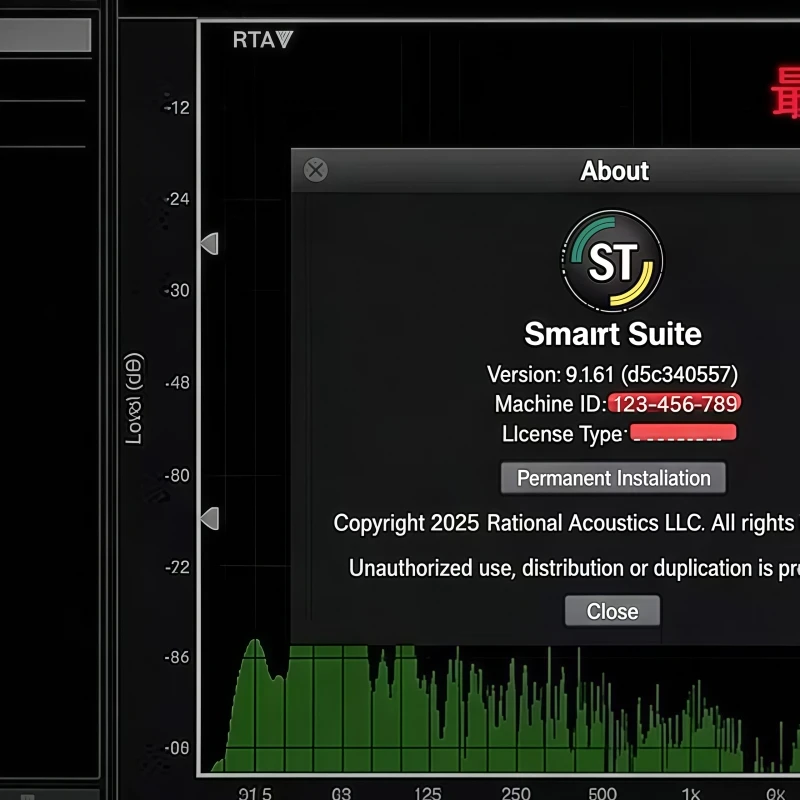Select the Machine ID 123-456-789 value

pos(674,404)
